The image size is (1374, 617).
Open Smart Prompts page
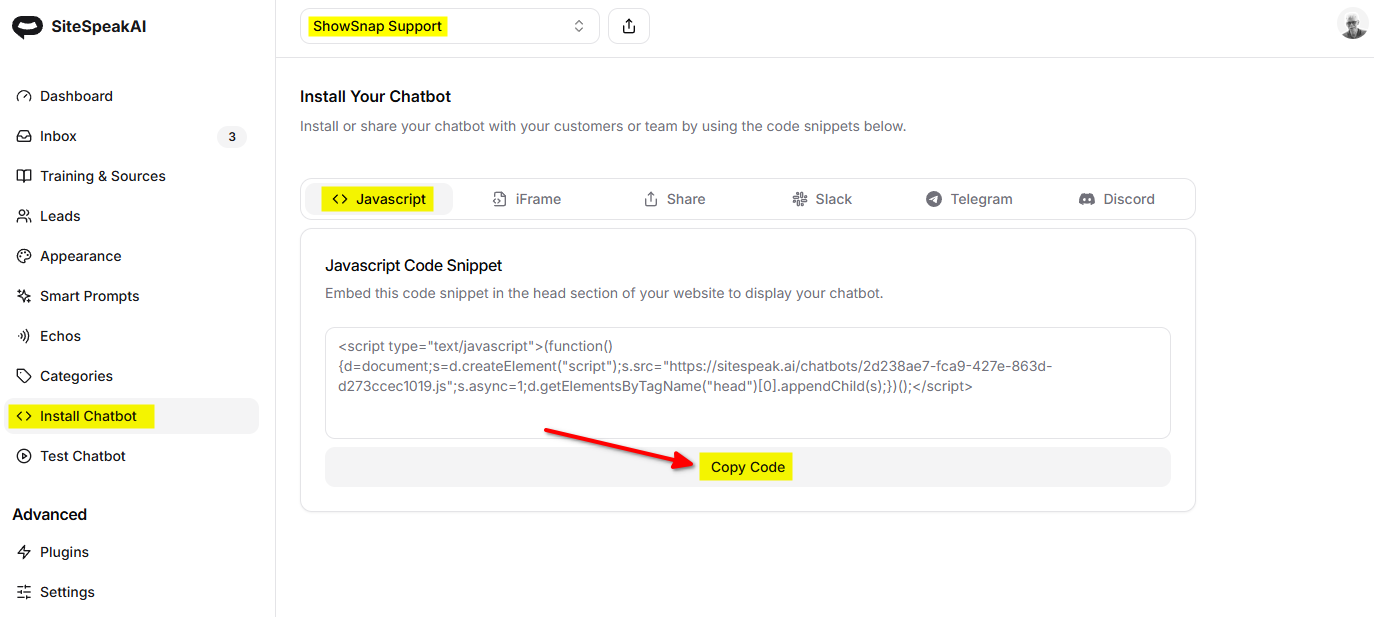132,296
